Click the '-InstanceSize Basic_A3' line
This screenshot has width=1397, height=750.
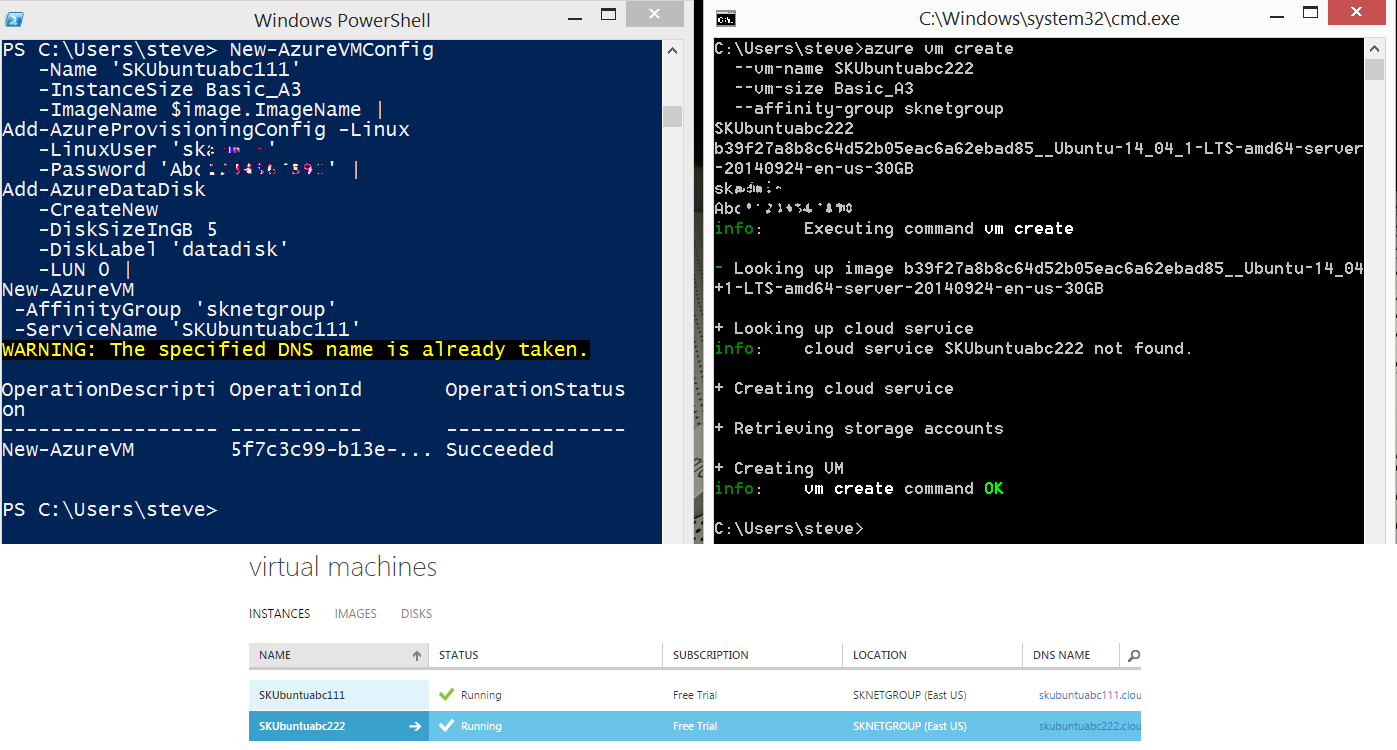point(170,90)
